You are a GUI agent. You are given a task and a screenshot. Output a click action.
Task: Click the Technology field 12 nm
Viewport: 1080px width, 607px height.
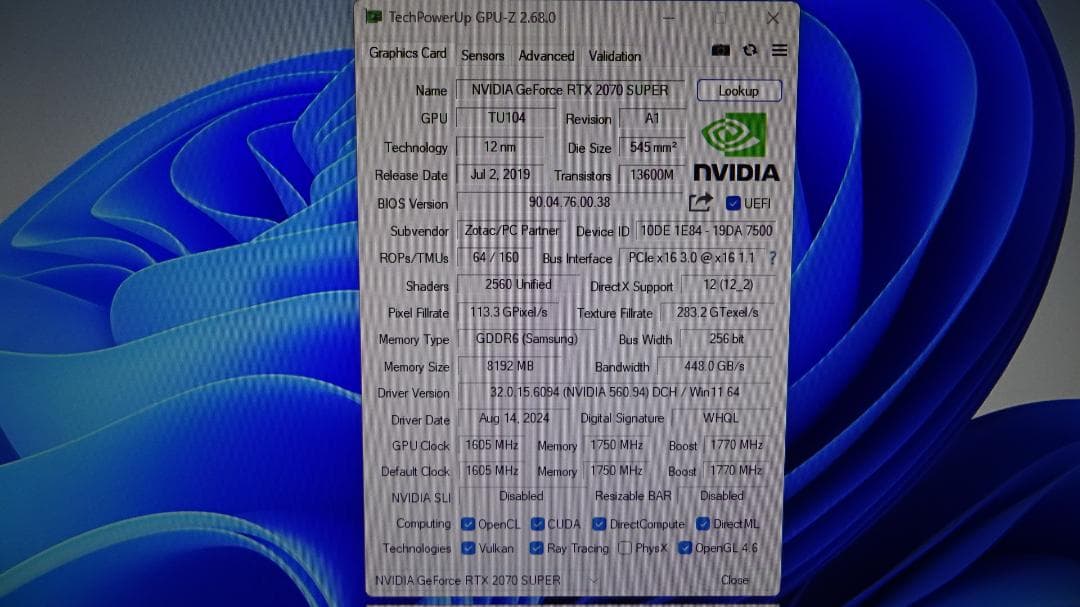coord(499,147)
